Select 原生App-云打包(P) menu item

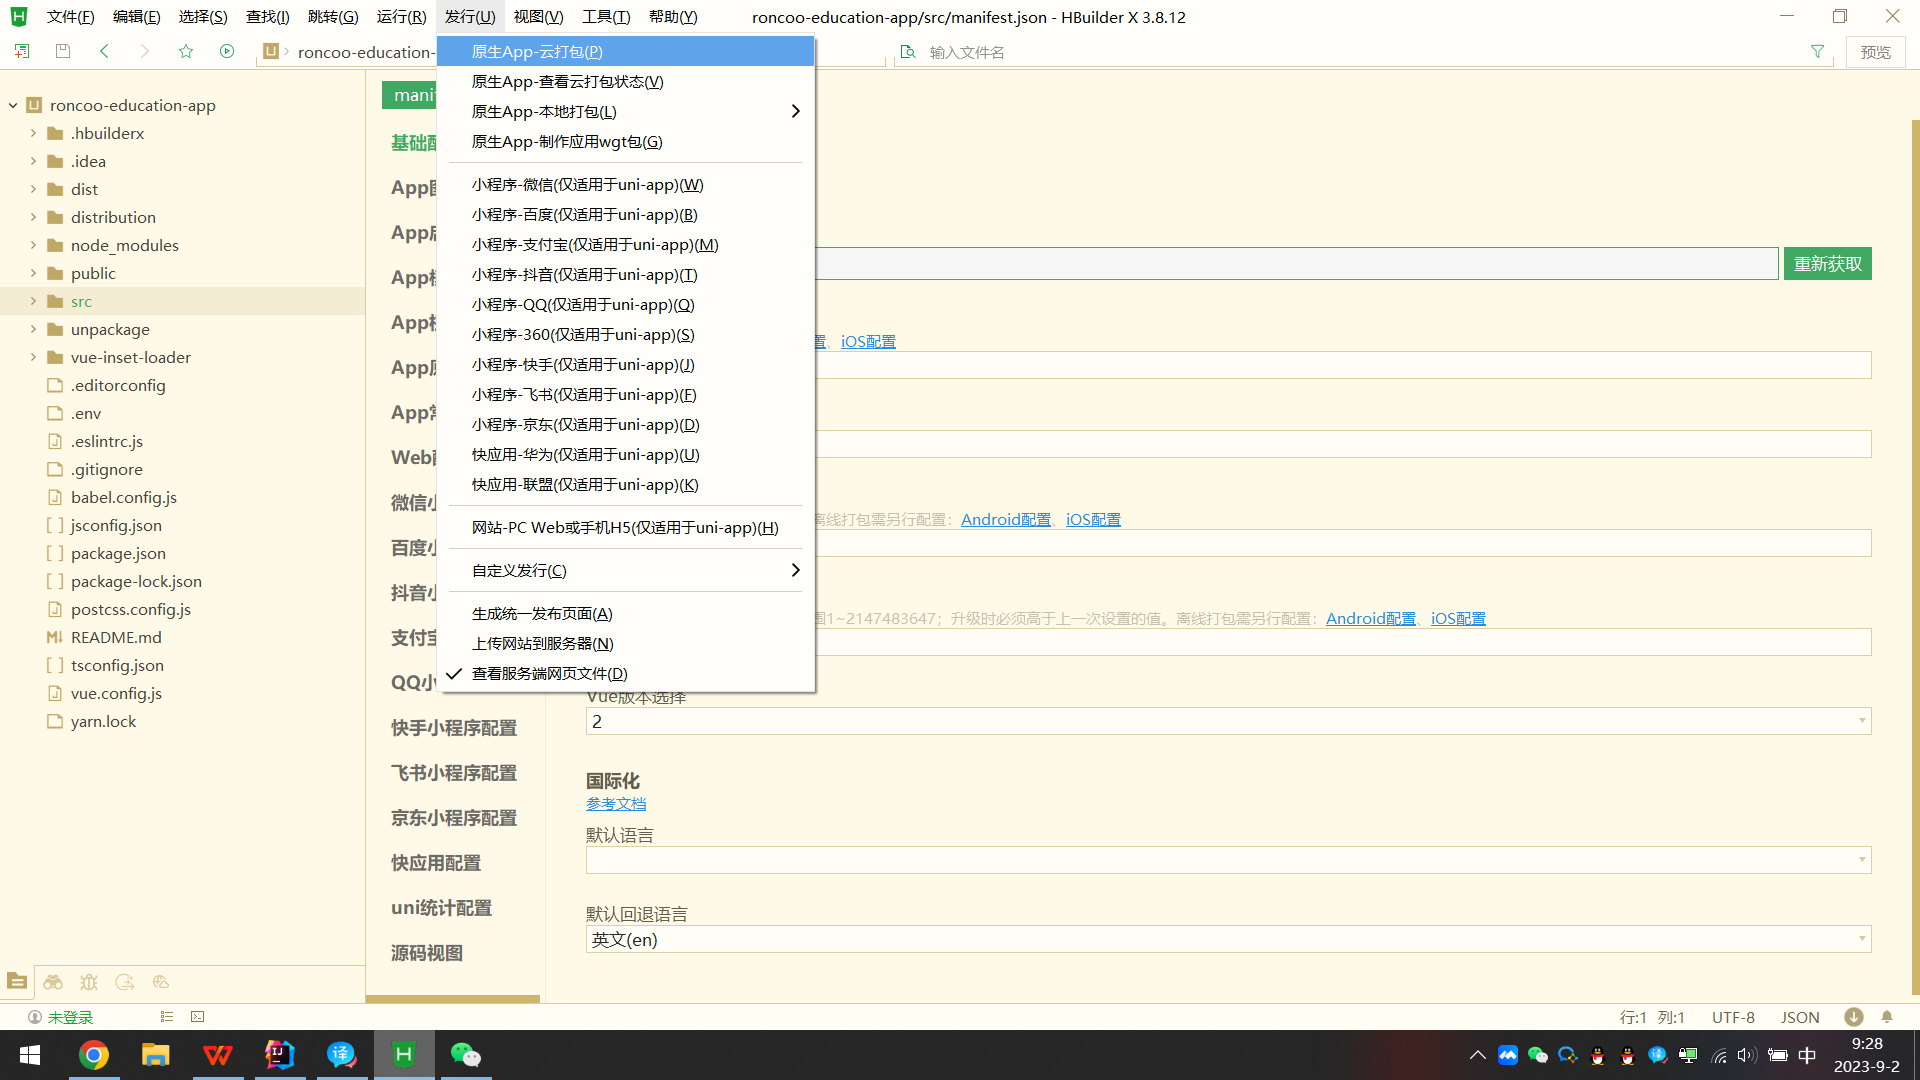click(x=626, y=51)
